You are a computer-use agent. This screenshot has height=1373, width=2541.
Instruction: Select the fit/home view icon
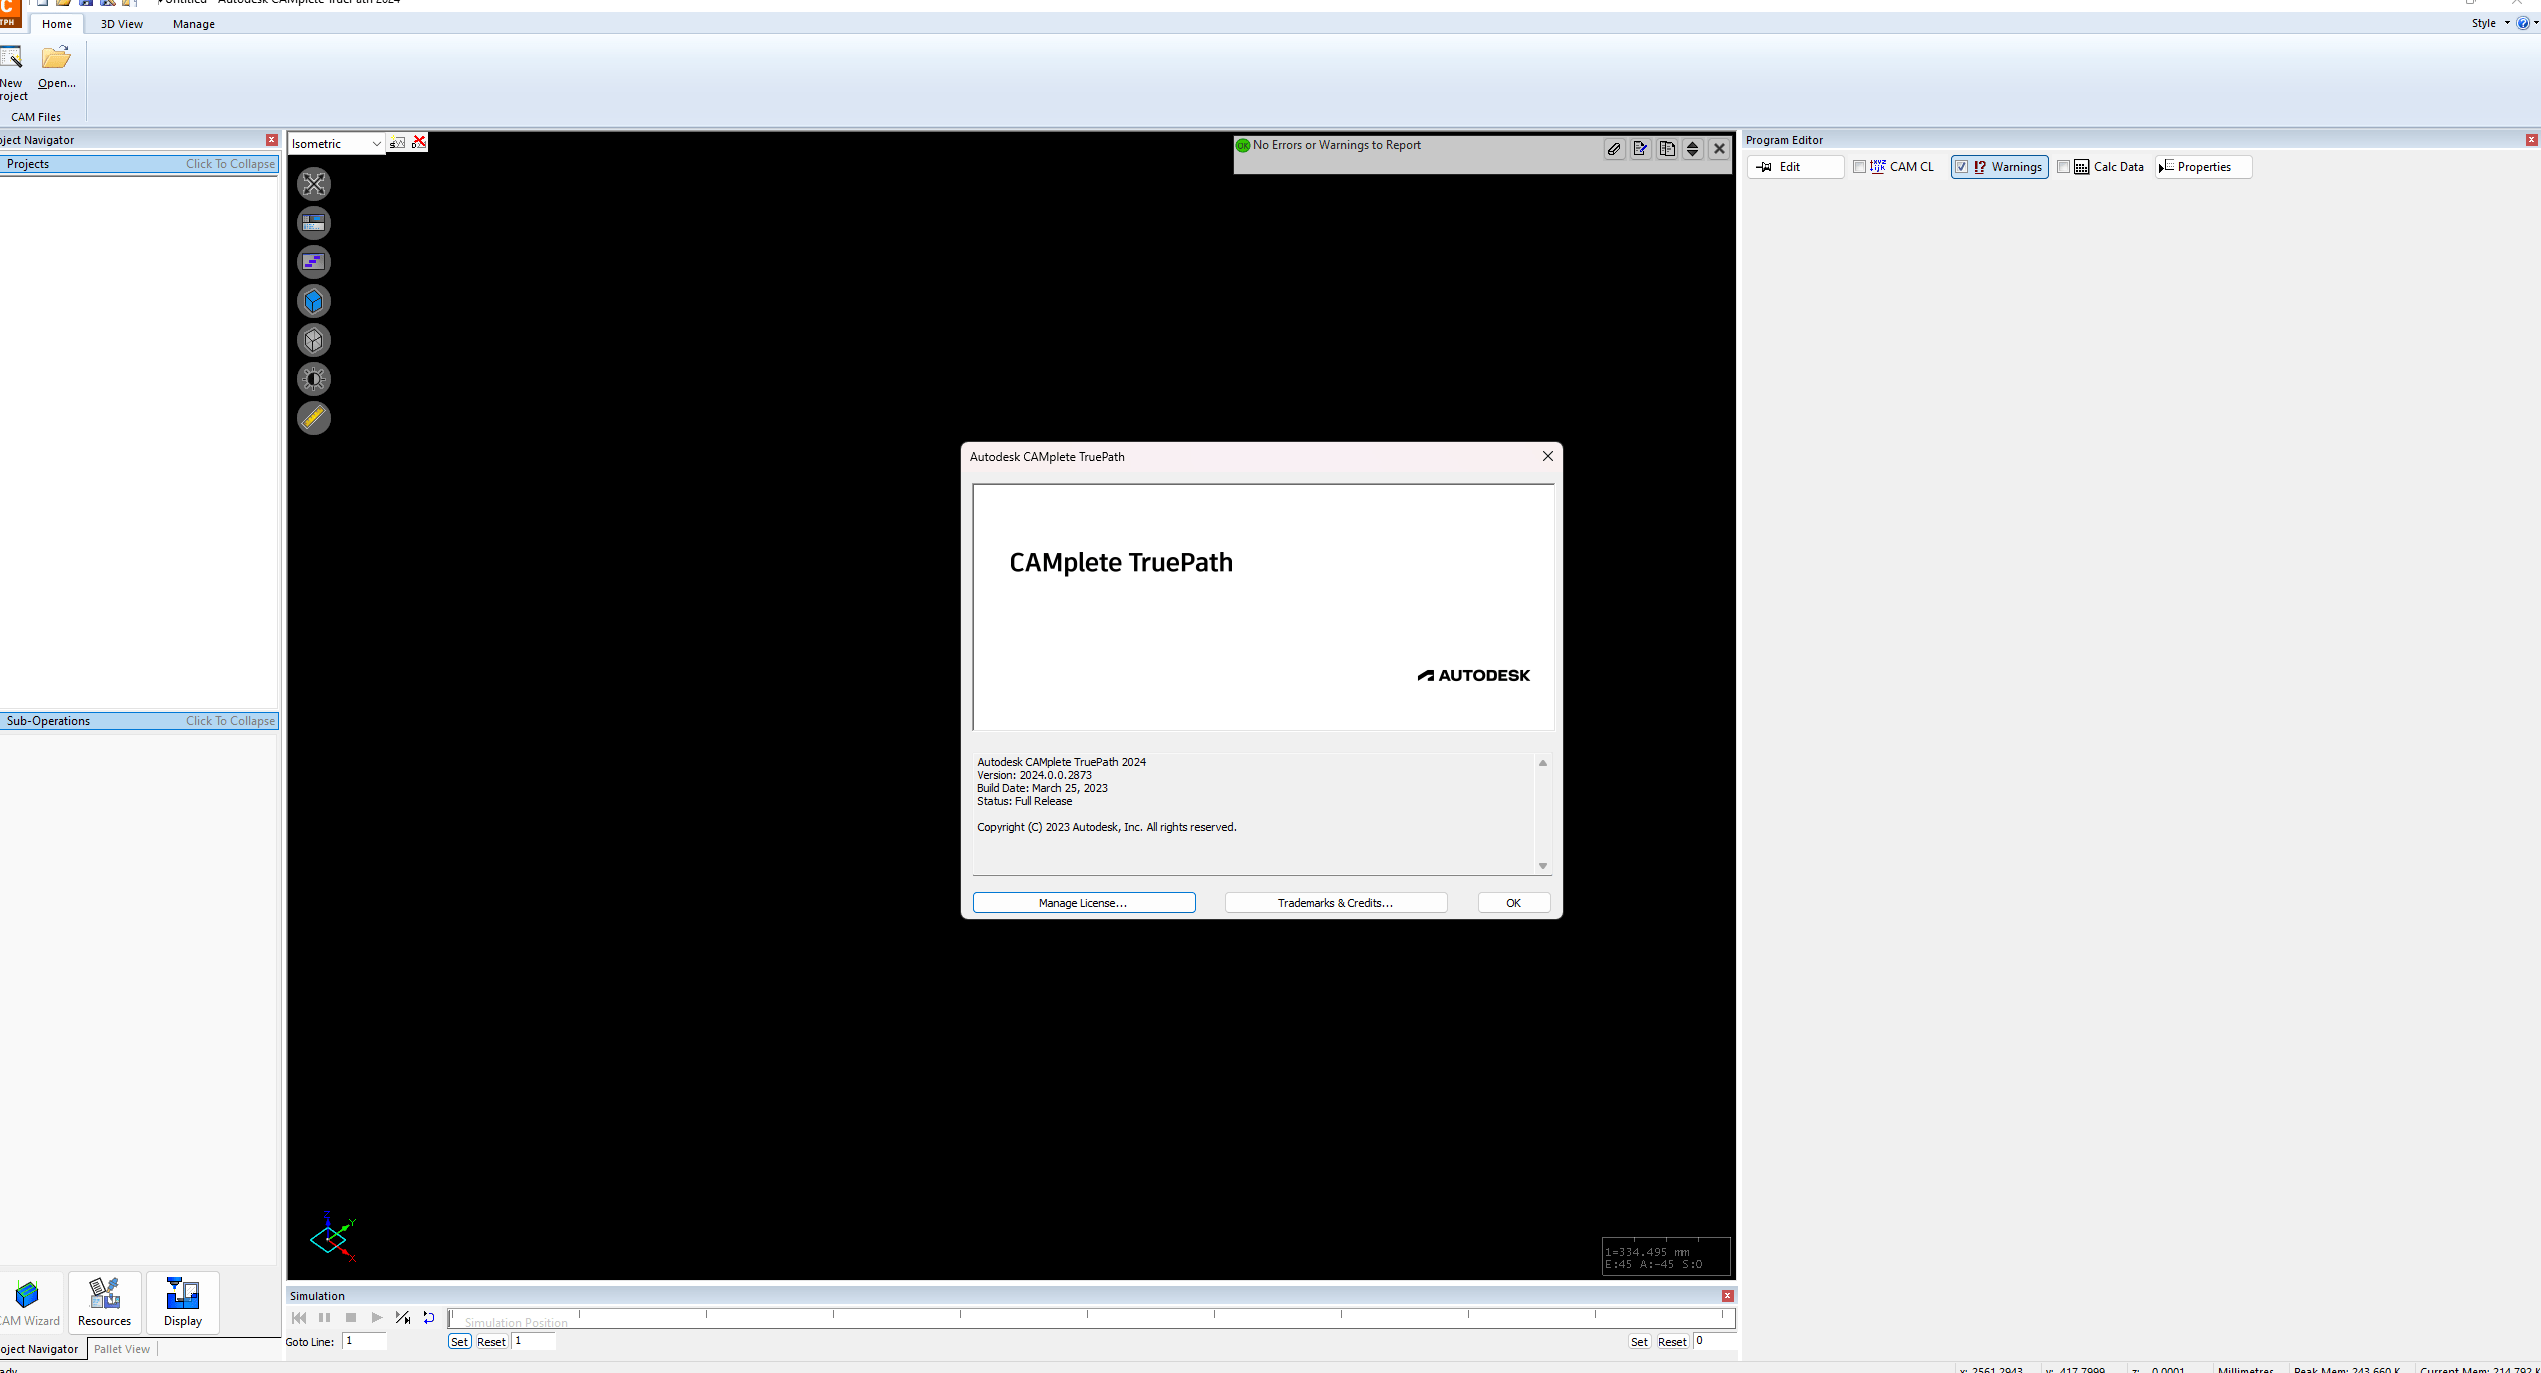[x=314, y=183]
